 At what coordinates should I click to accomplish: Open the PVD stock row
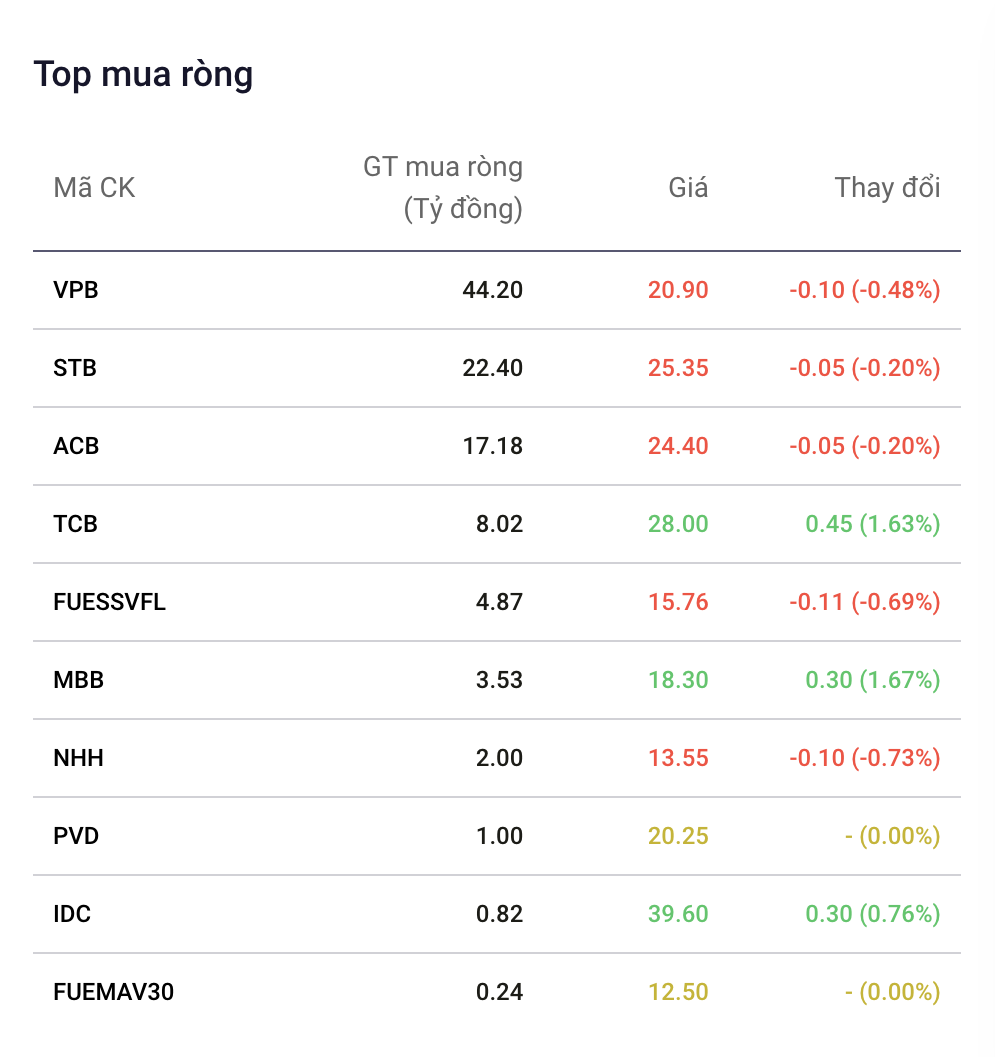click(x=497, y=836)
